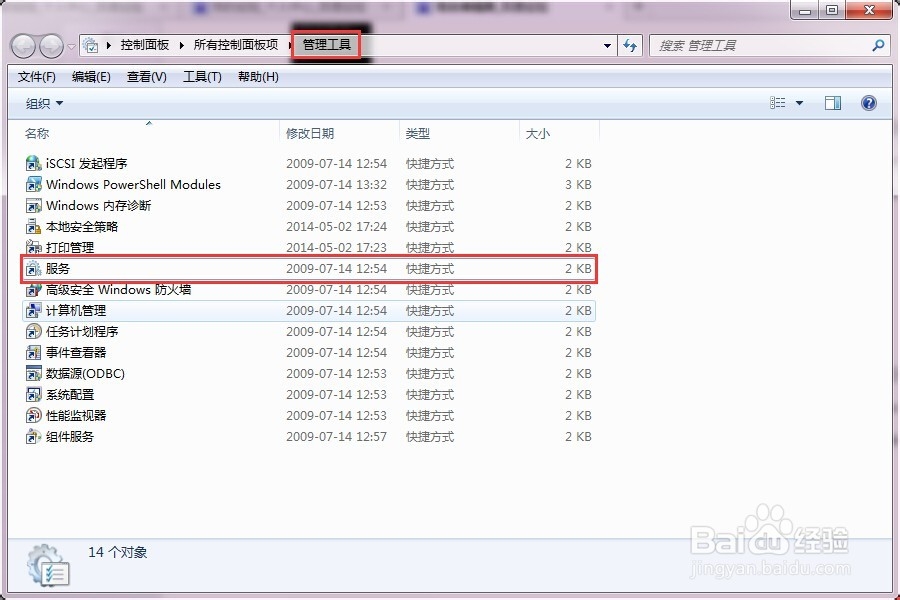Open the 工具(T) menu
The width and height of the screenshot is (900, 600).
click(x=200, y=76)
